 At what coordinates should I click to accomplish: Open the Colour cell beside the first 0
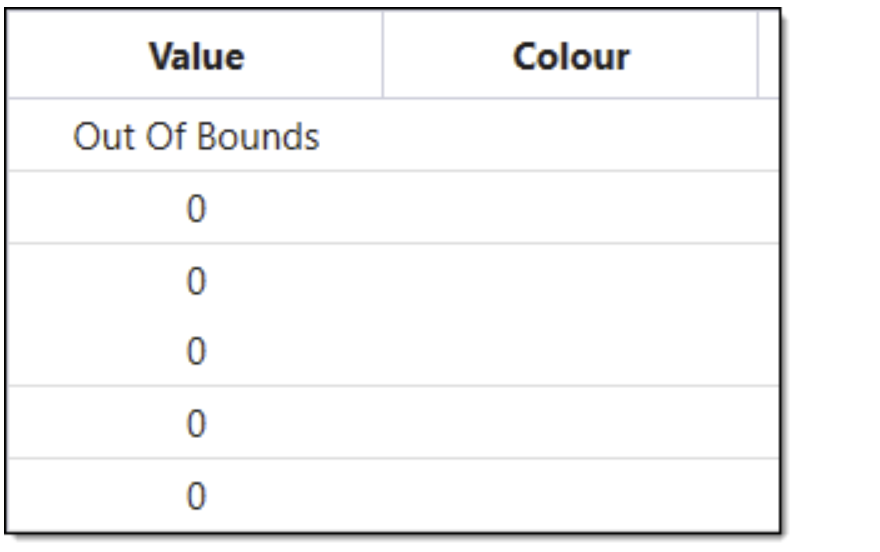[570, 208]
